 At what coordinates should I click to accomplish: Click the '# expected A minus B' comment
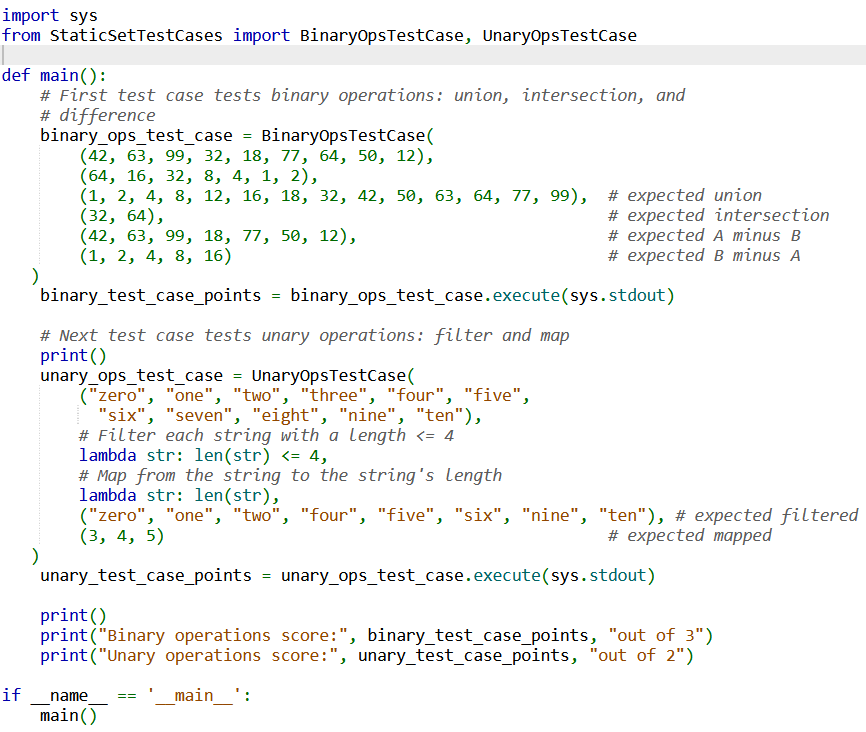point(704,235)
